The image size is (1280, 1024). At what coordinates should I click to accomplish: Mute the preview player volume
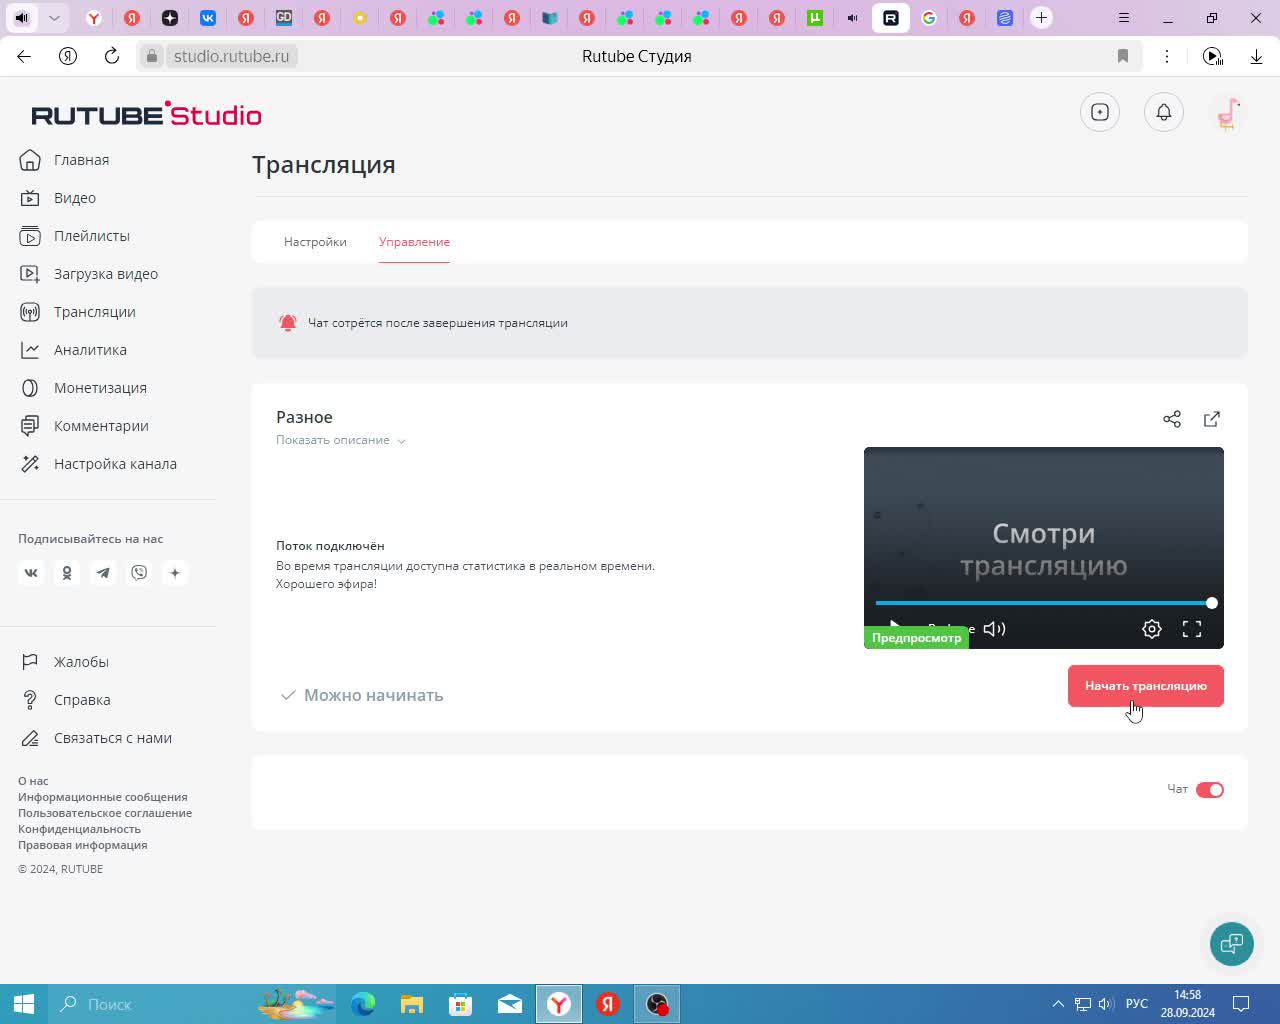click(994, 629)
